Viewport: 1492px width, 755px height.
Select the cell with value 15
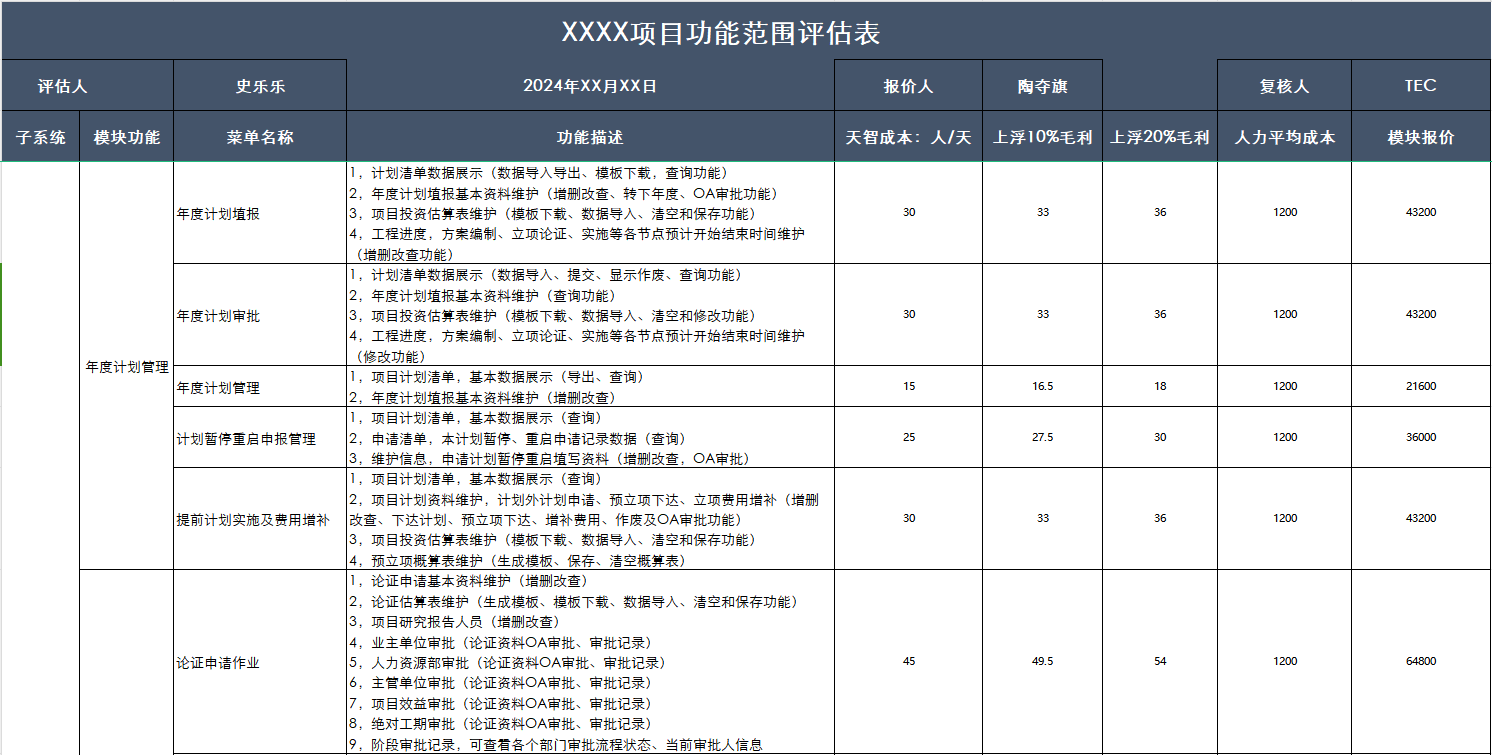(x=908, y=386)
